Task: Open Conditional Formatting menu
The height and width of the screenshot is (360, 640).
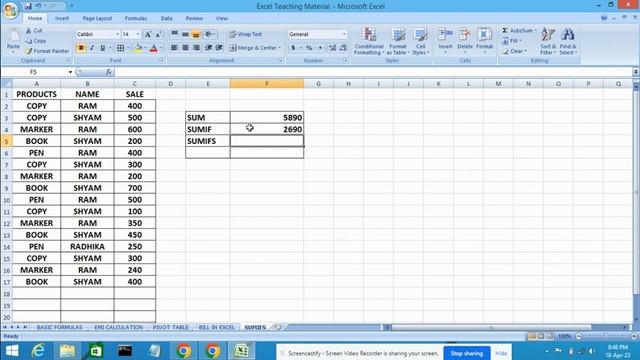Action: 369,41
